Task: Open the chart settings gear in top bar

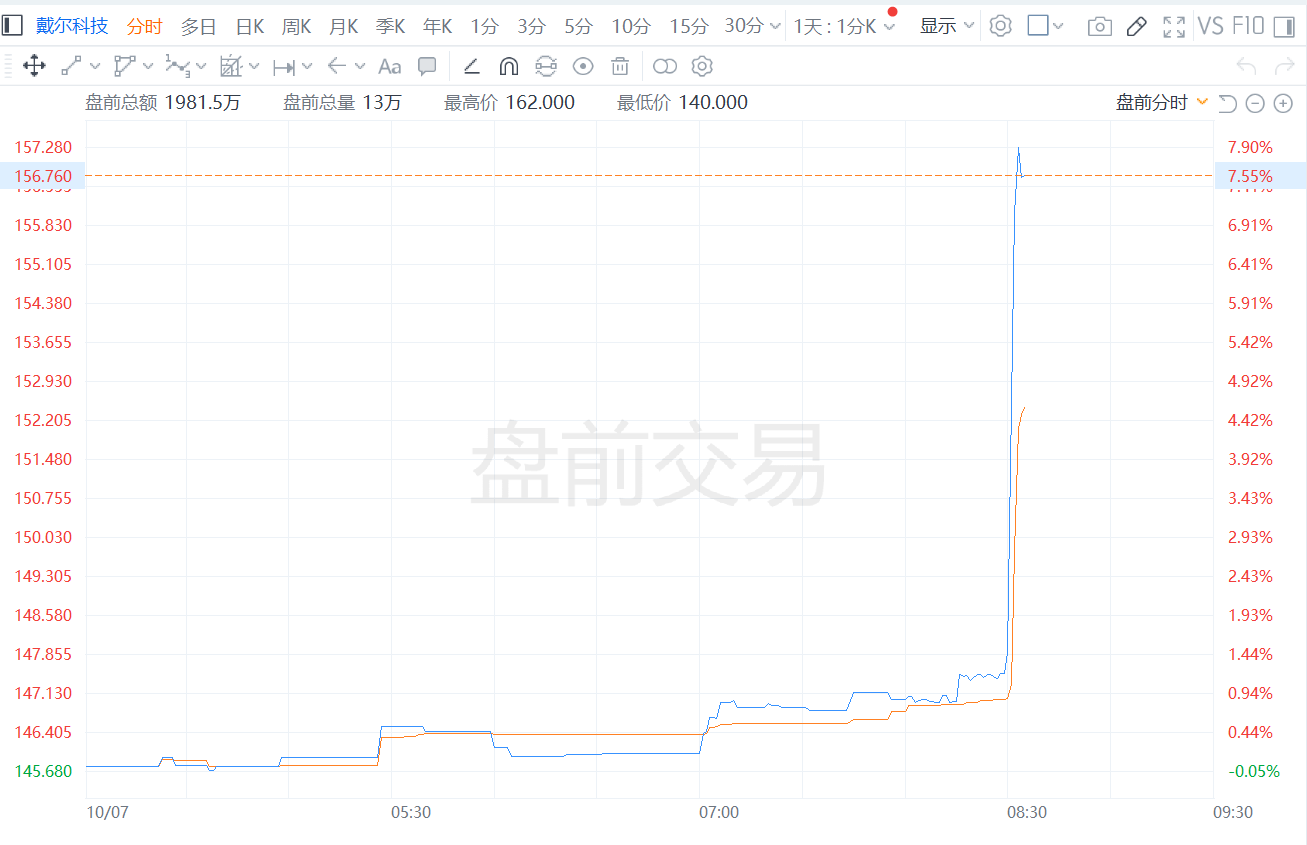Action: coord(1000,26)
